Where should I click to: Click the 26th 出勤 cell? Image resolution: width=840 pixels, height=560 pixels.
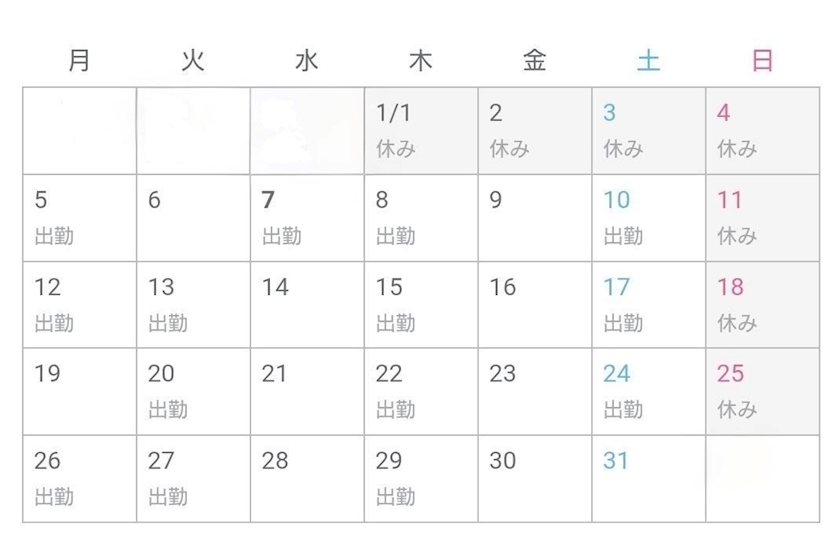79,479
